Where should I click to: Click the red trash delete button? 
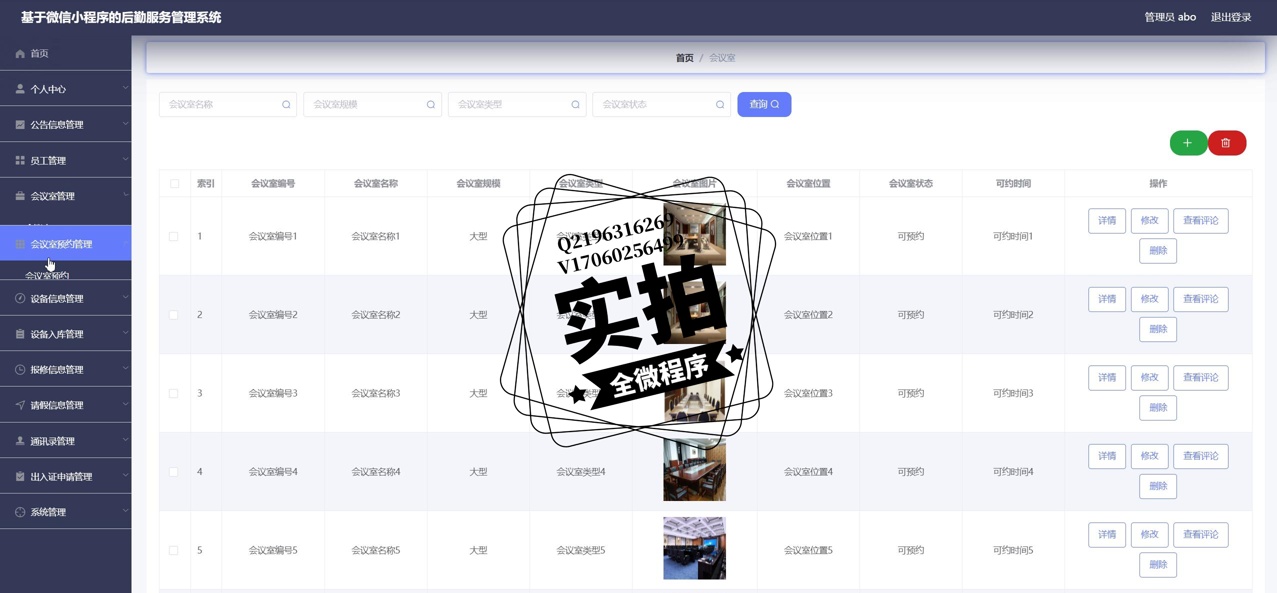pyautogui.click(x=1226, y=143)
